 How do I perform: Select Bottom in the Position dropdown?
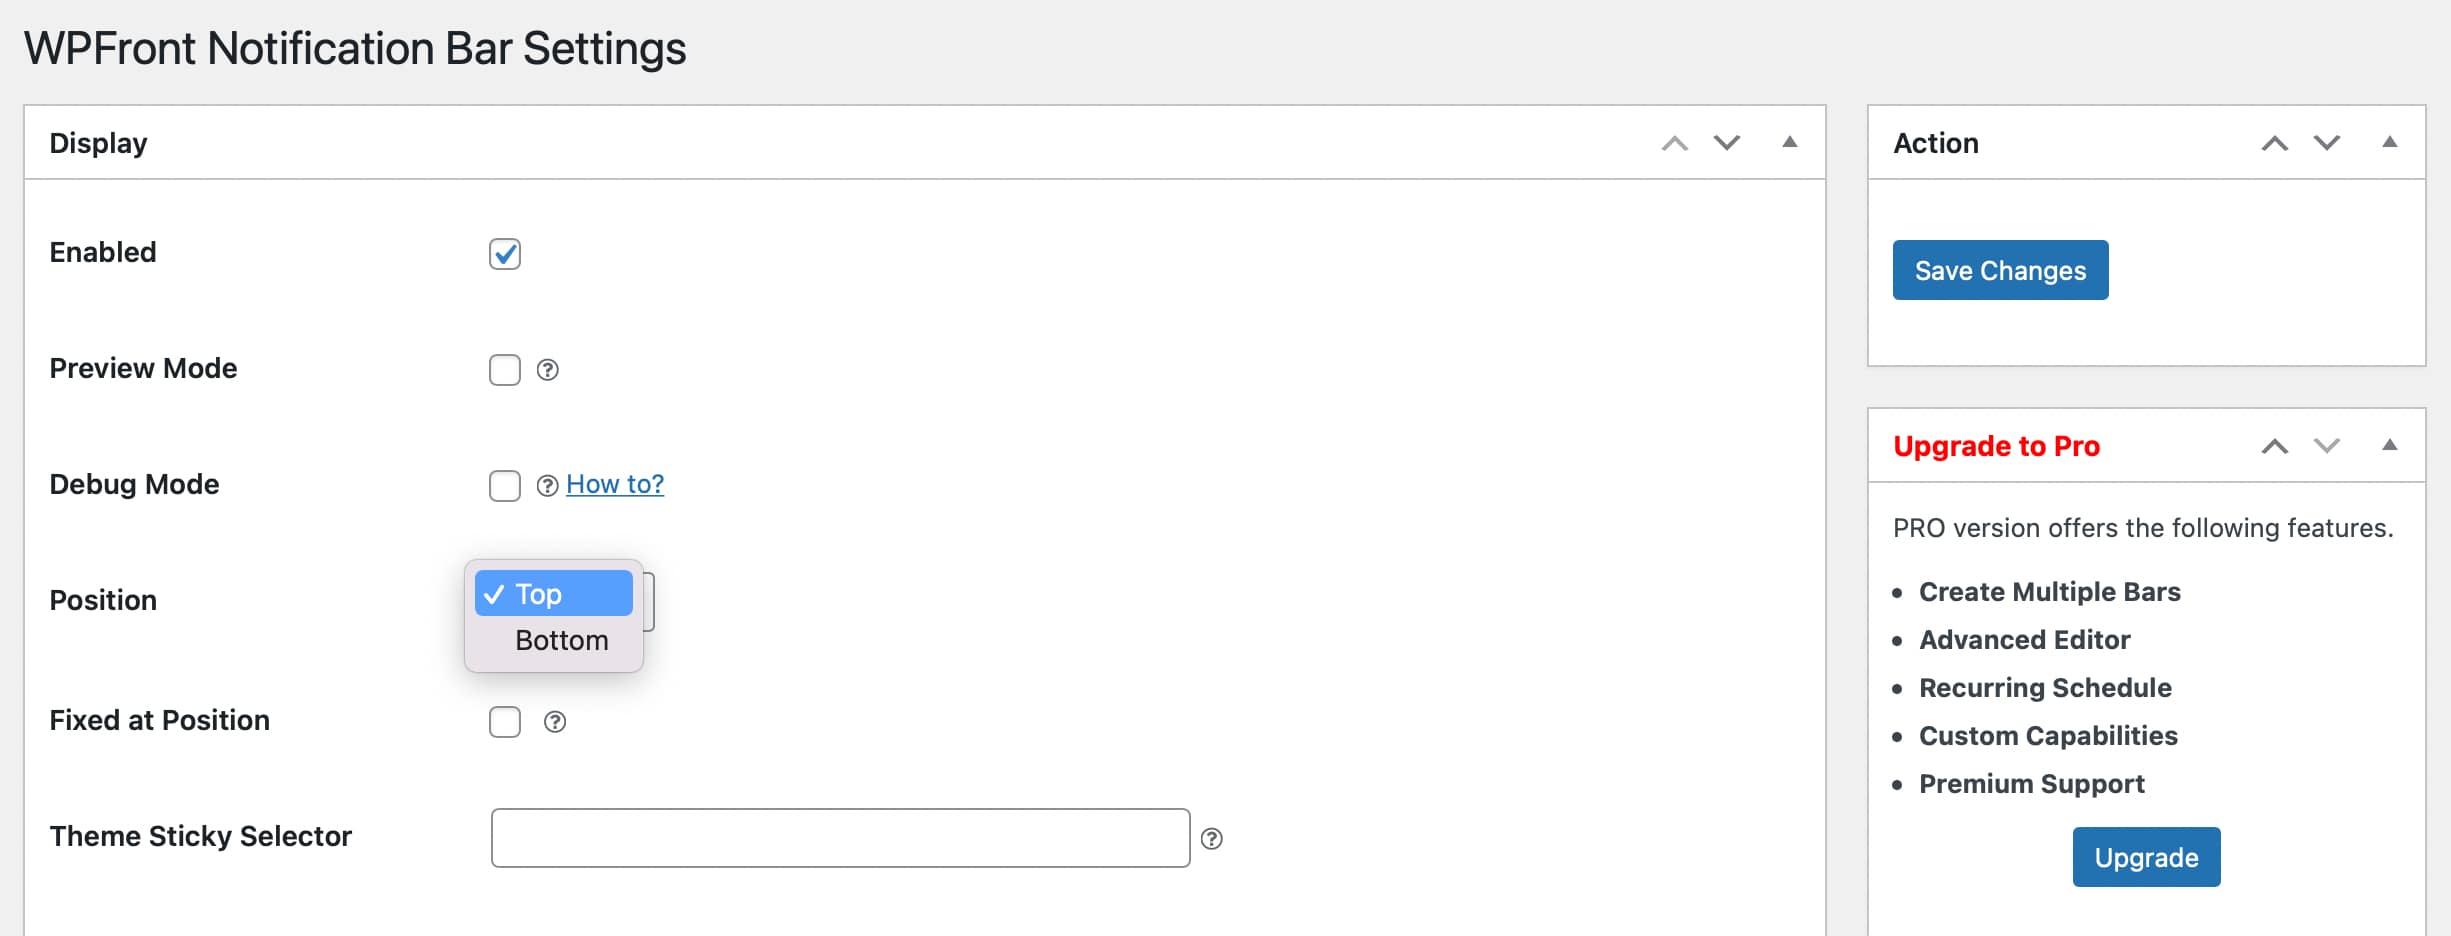coord(561,640)
